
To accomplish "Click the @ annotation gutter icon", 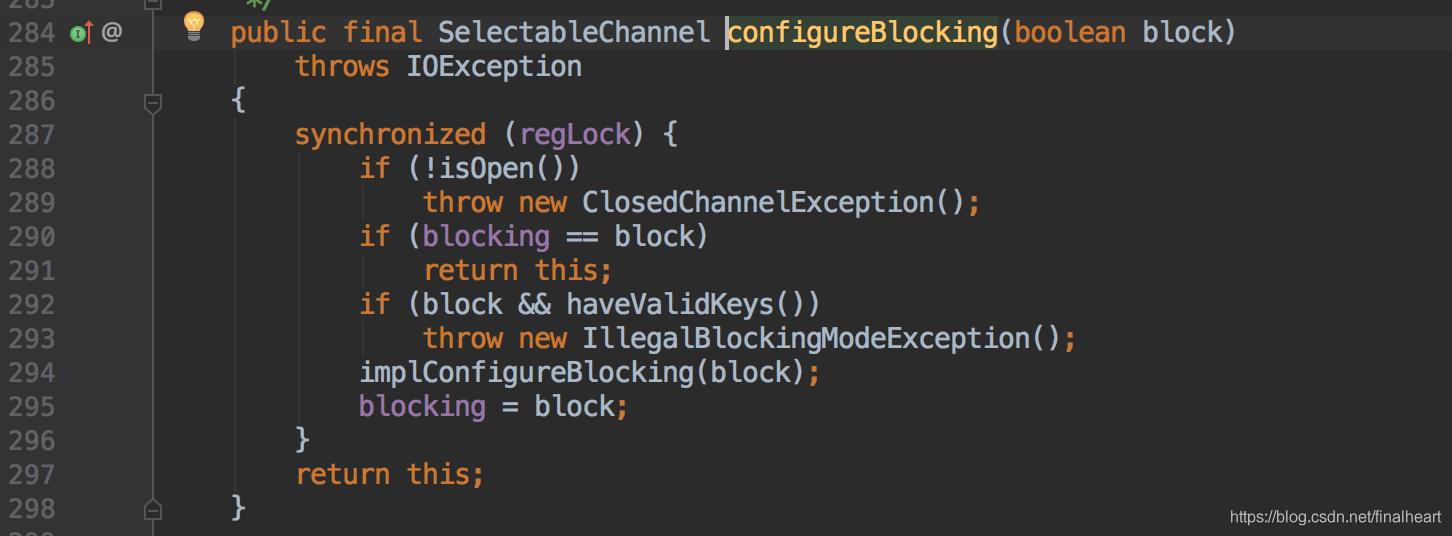I will [112, 33].
